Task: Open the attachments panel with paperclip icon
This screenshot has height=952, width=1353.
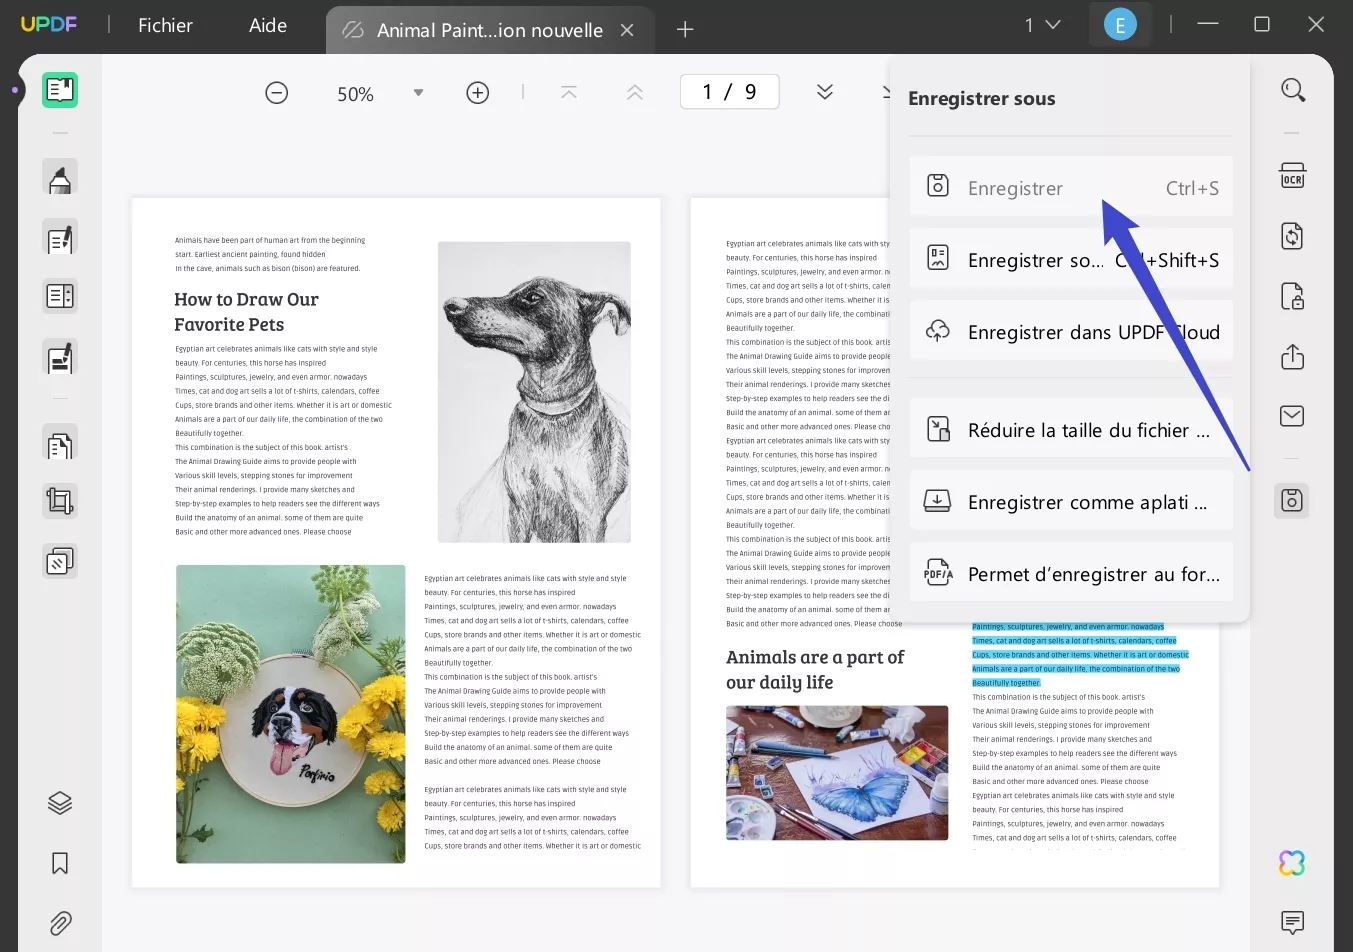Action: click(x=59, y=923)
